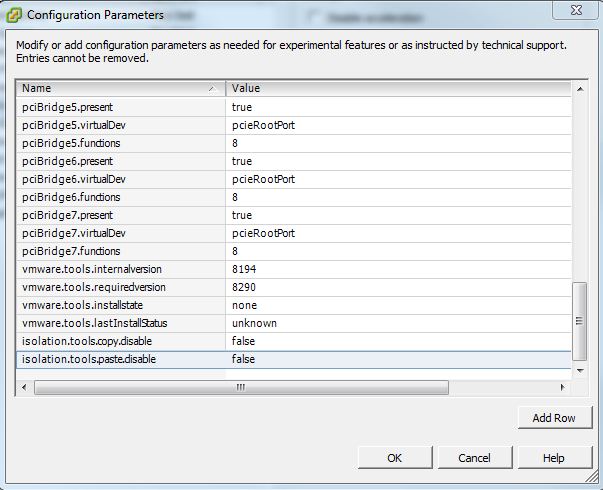Click the horizontal scrollbar left arrow
Image resolution: width=603 pixels, height=490 pixels.
pyautogui.click(x=24, y=387)
